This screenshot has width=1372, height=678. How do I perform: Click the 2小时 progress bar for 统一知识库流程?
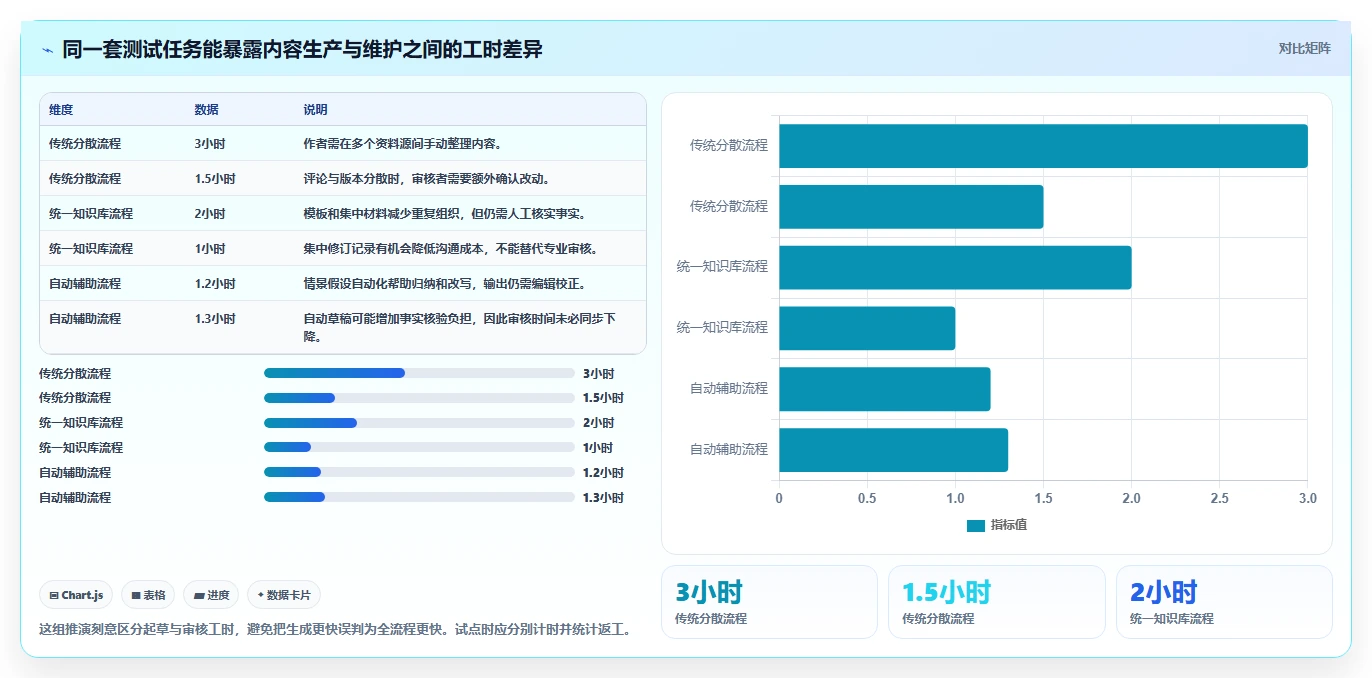419,423
